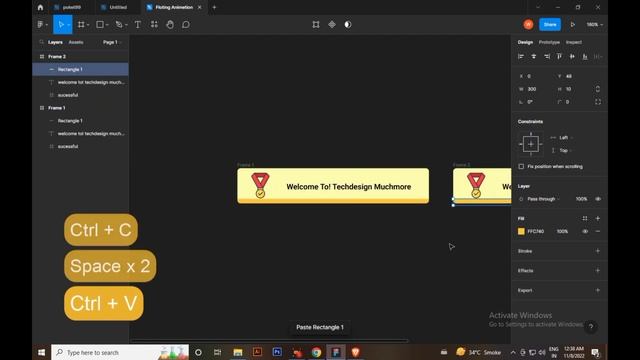Align selection to the bottom
Screen dimensions: 640x360
click(x=585, y=56)
